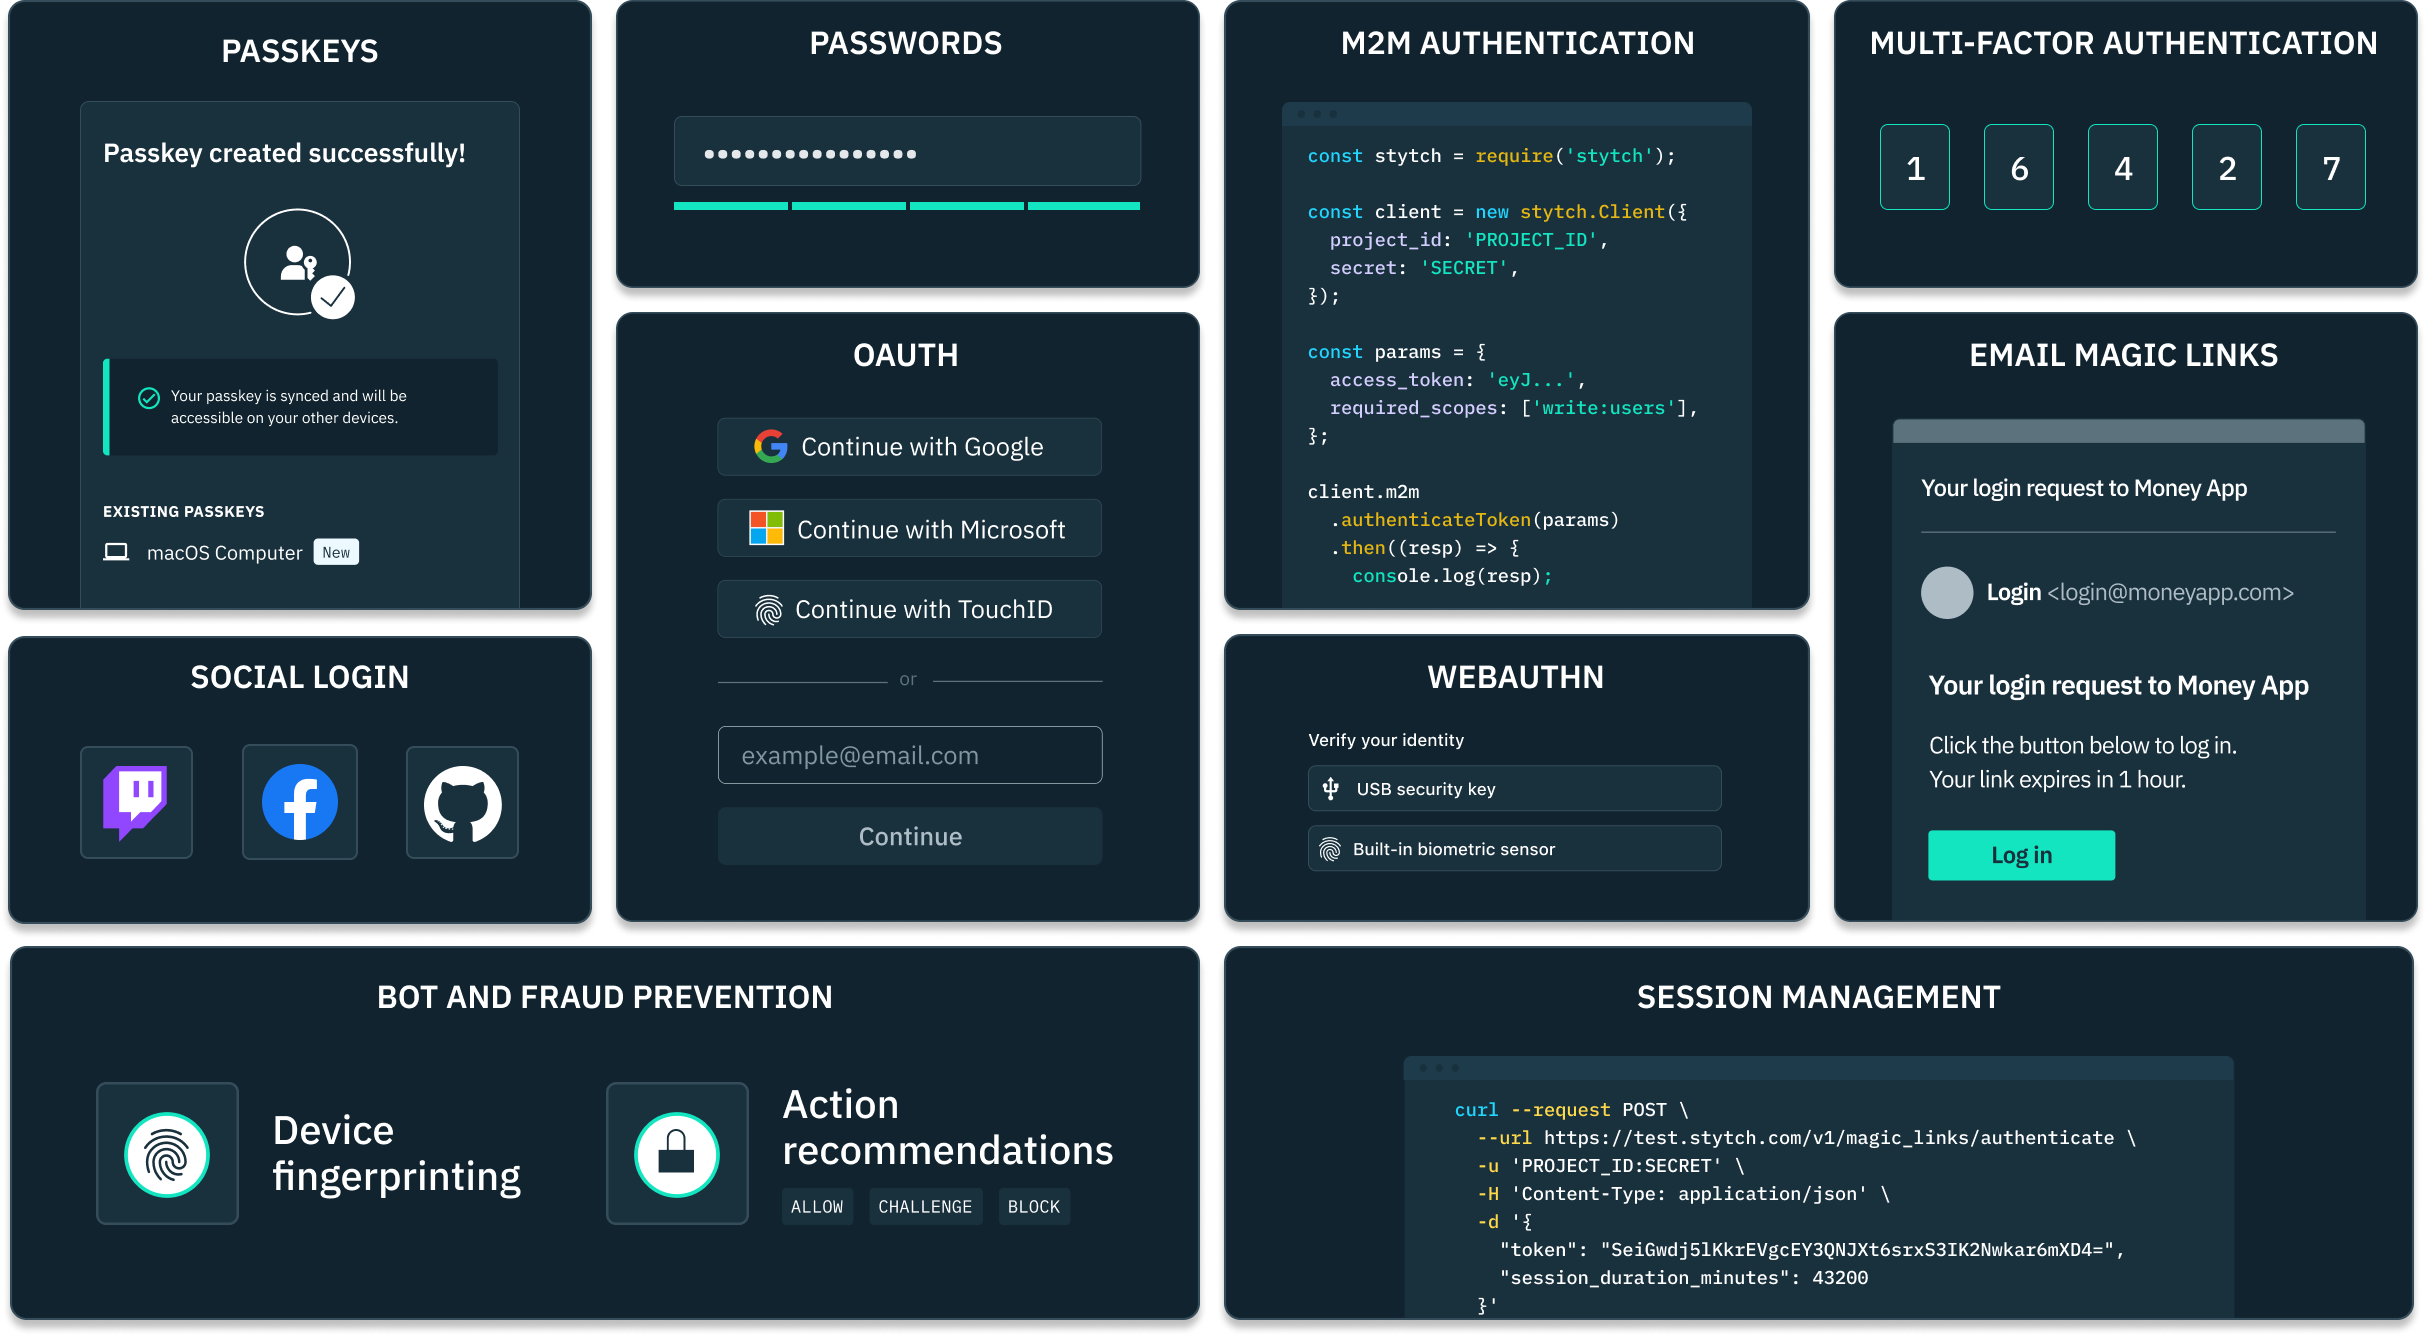Click the MFA code box showing 1

pos(1914,167)
